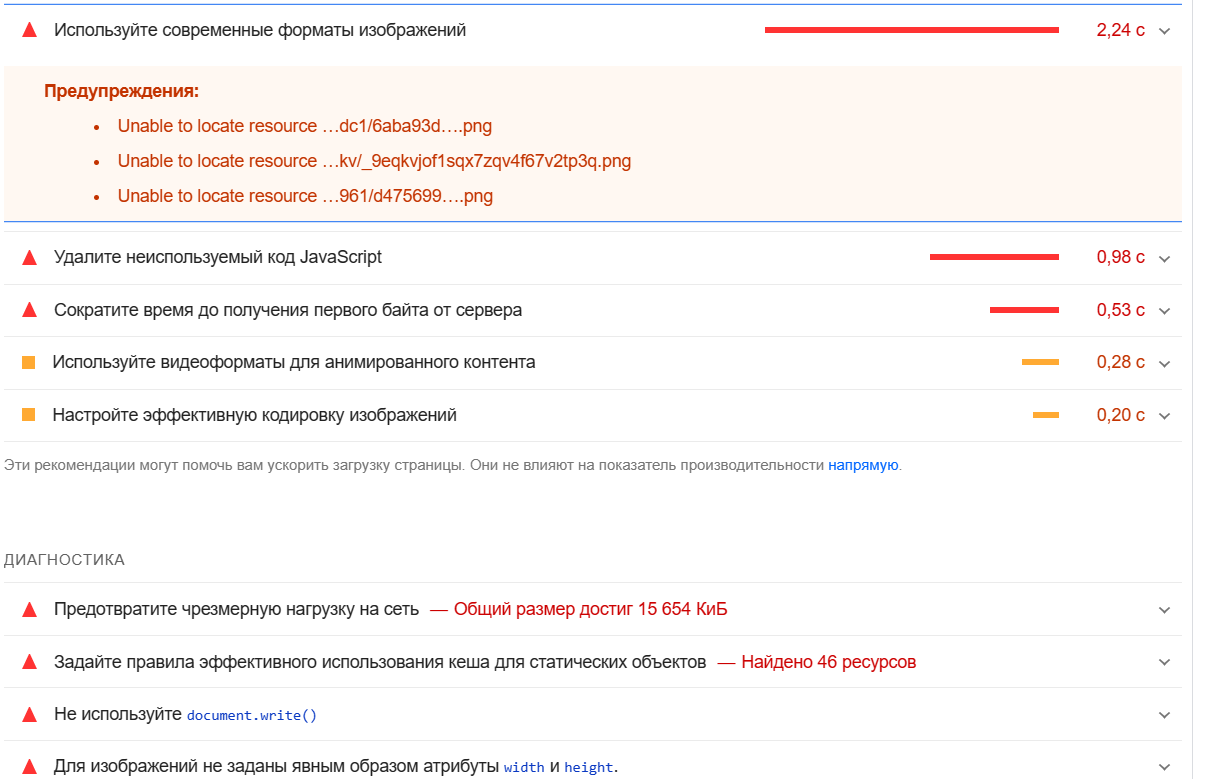Expand the first byte server time chevron
This screenshot has width=1206, height=779.
click(x=1164, y=311)
